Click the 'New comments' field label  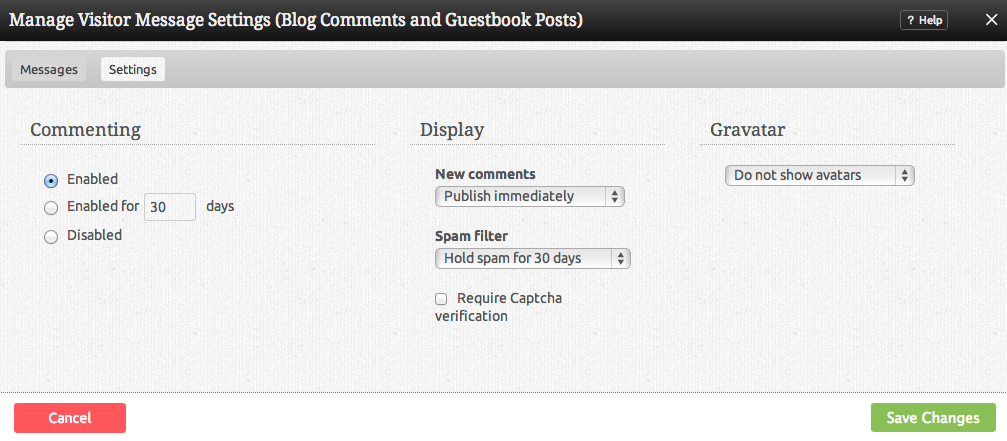click(x=485, y=174)
